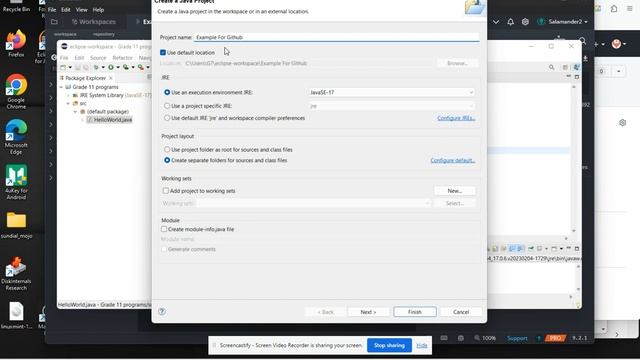
Task: Open the dialog help question mark icon
Action: [162, 312]
